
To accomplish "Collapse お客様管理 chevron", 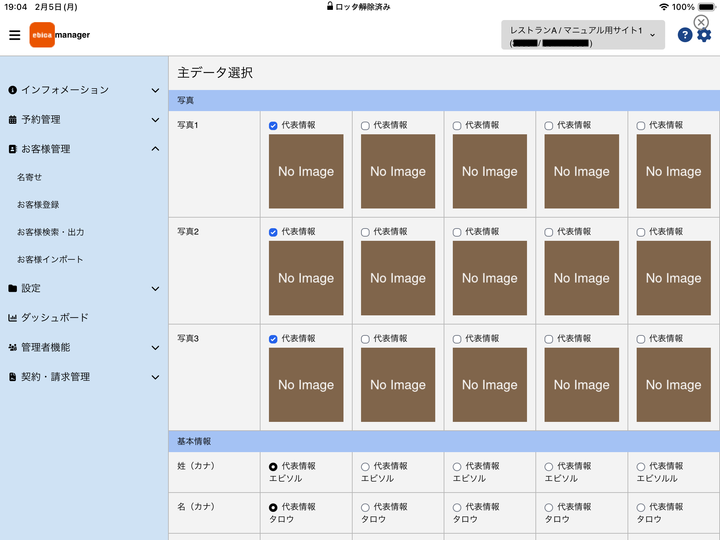I will [155, 149].
